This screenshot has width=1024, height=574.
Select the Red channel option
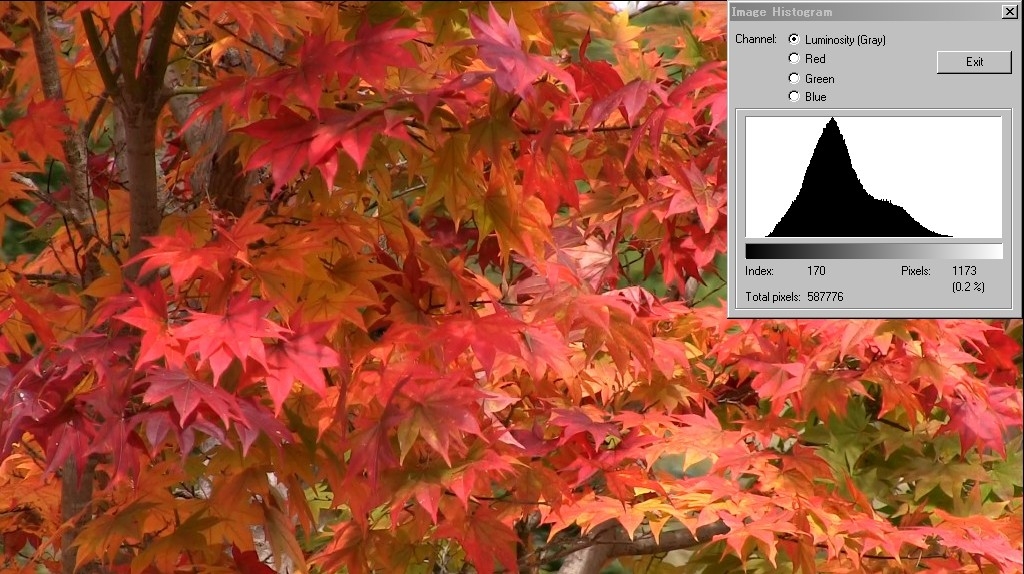coord(794,58)
